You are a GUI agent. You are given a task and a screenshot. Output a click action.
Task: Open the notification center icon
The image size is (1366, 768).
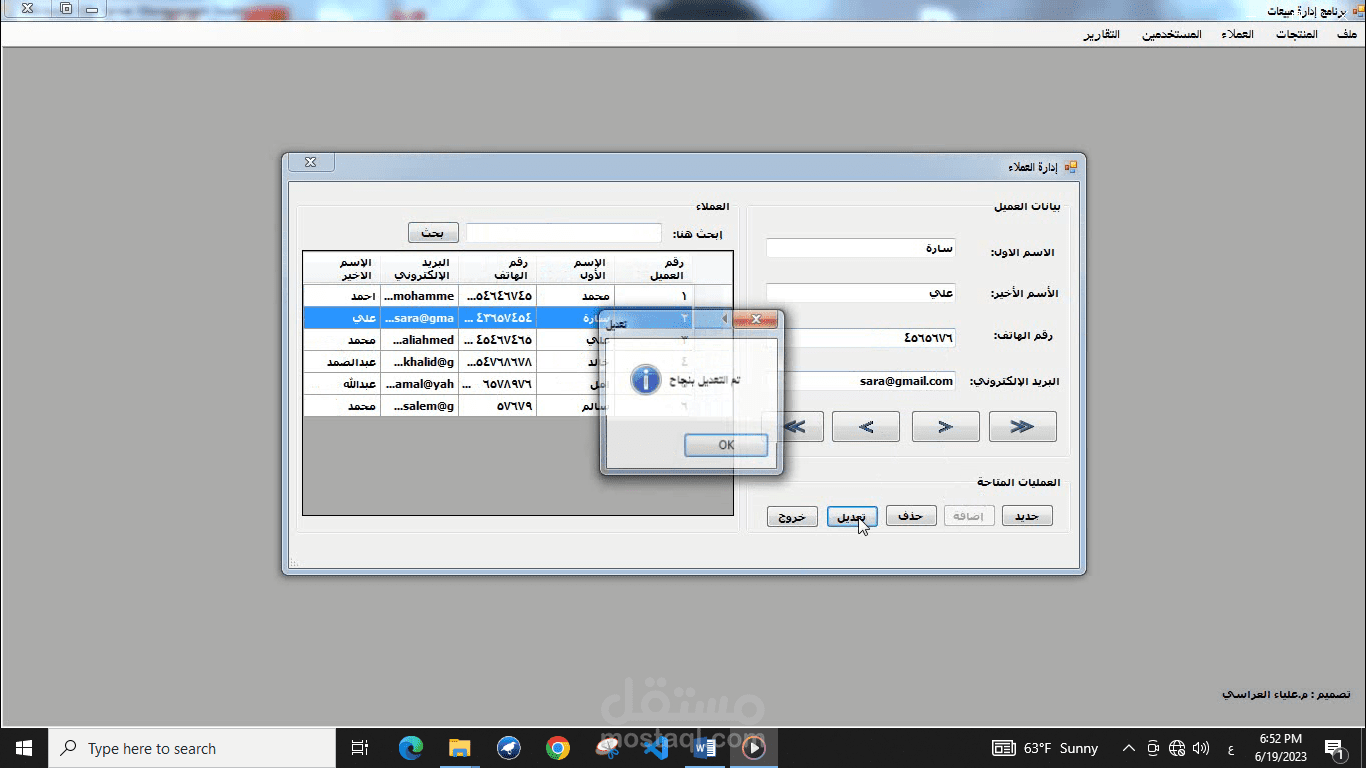[x=1334, y=748]
